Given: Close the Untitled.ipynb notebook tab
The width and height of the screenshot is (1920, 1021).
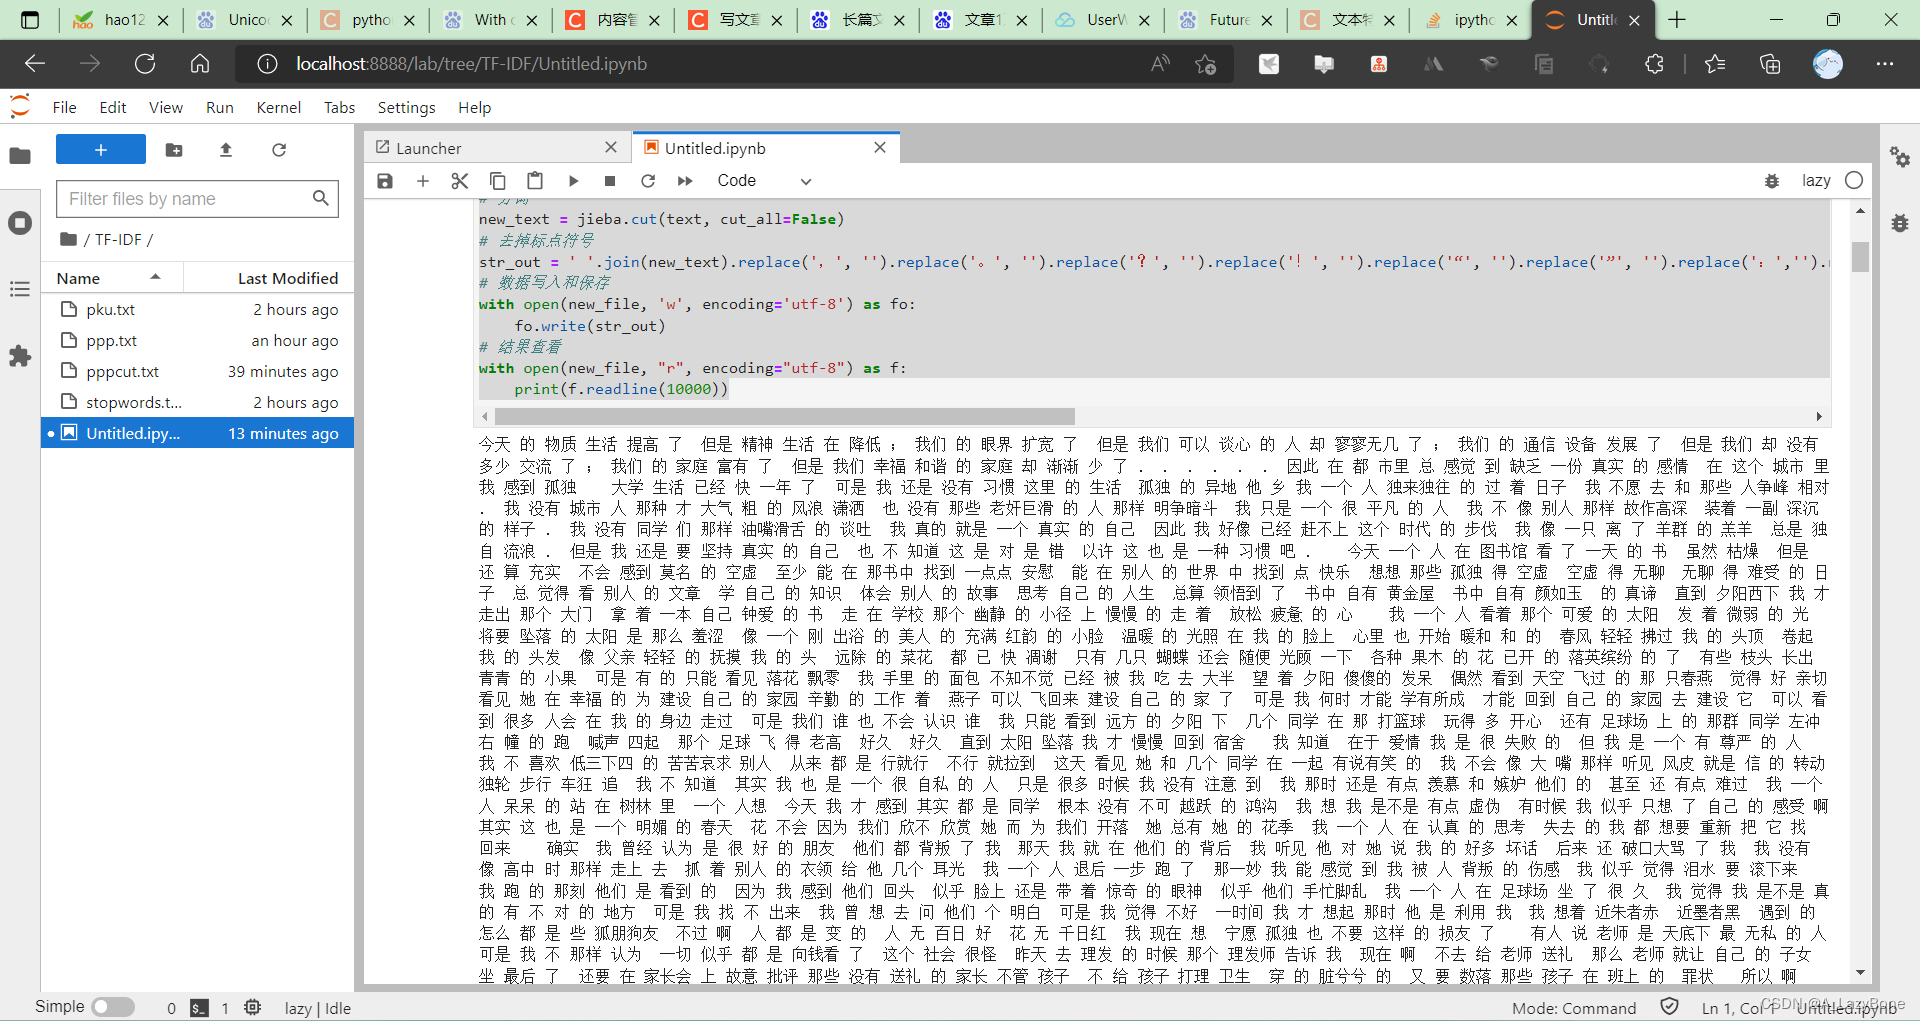Looking at the screenshot, I should 880,148.
